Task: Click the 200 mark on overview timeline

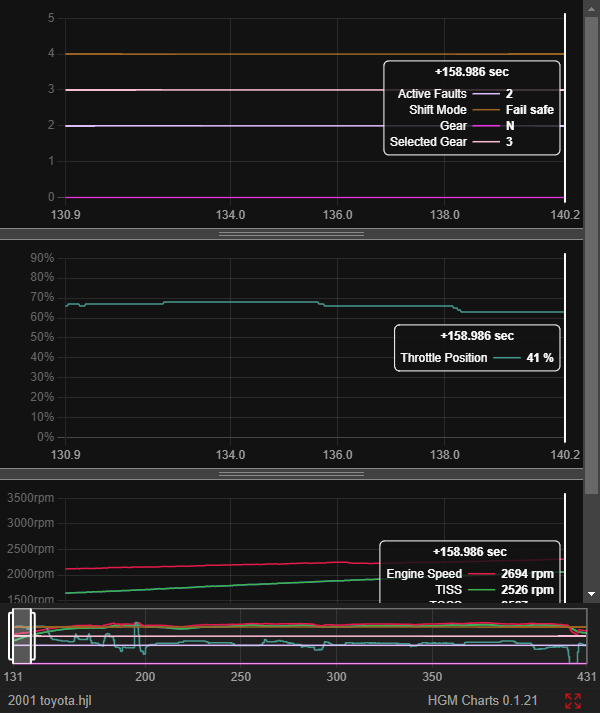Action: point(145,677)
